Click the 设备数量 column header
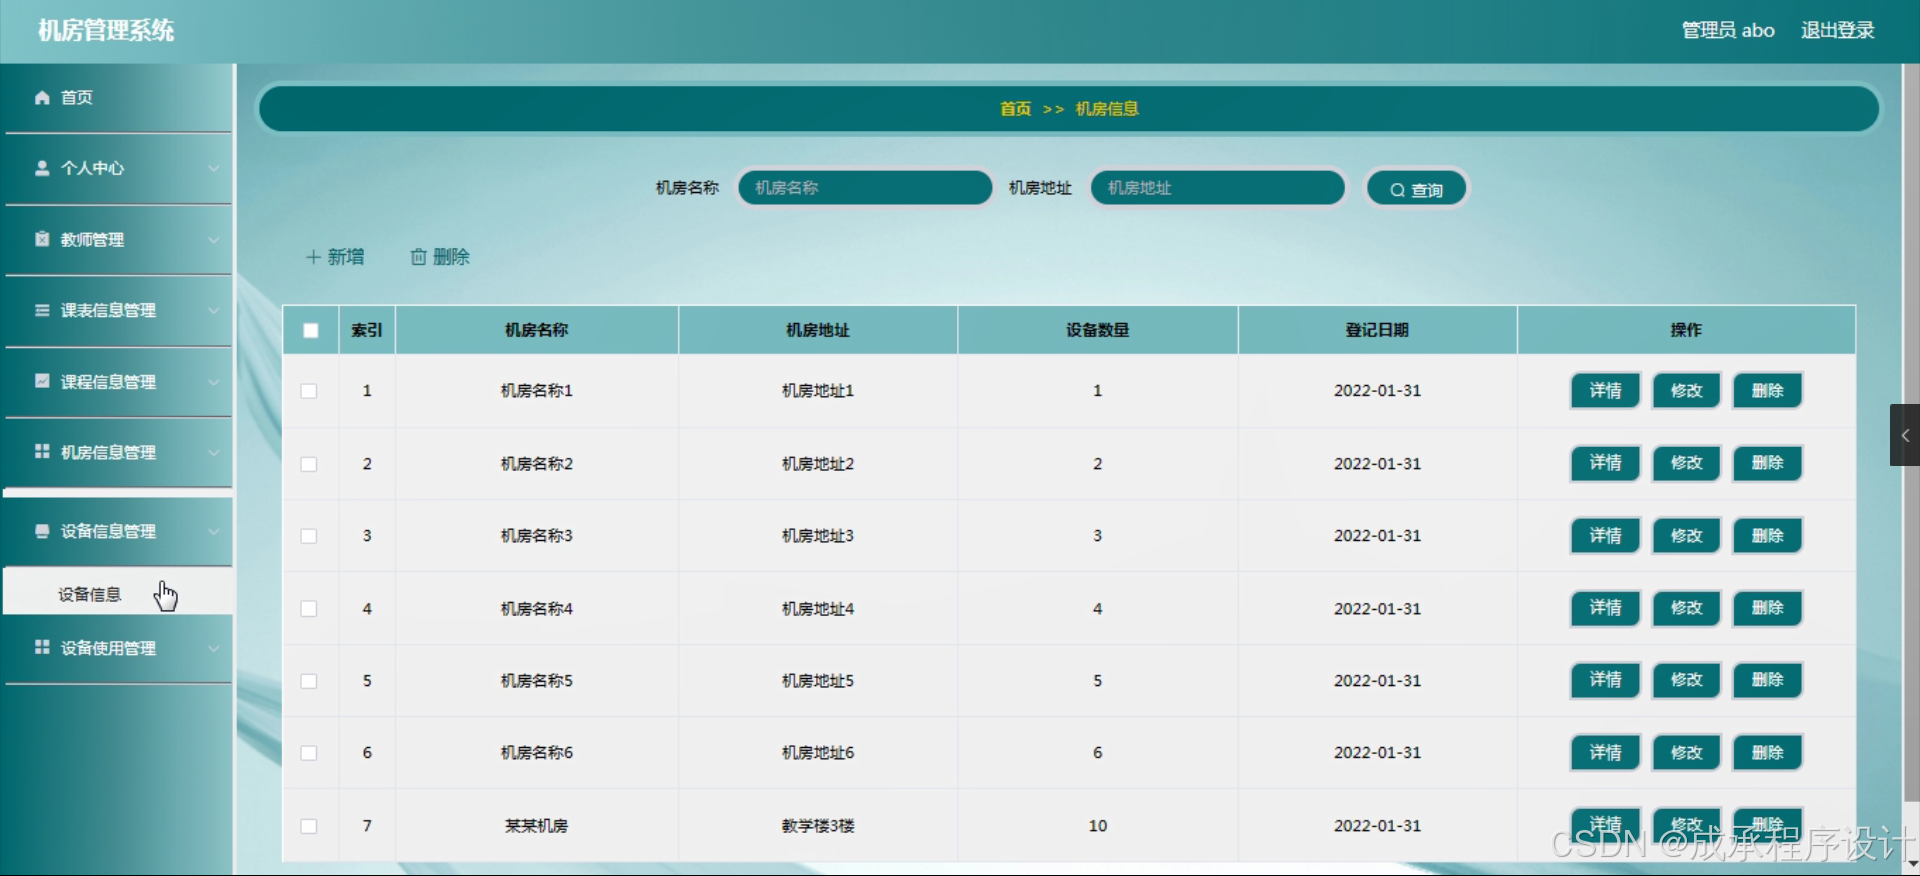 [1097, 330]
